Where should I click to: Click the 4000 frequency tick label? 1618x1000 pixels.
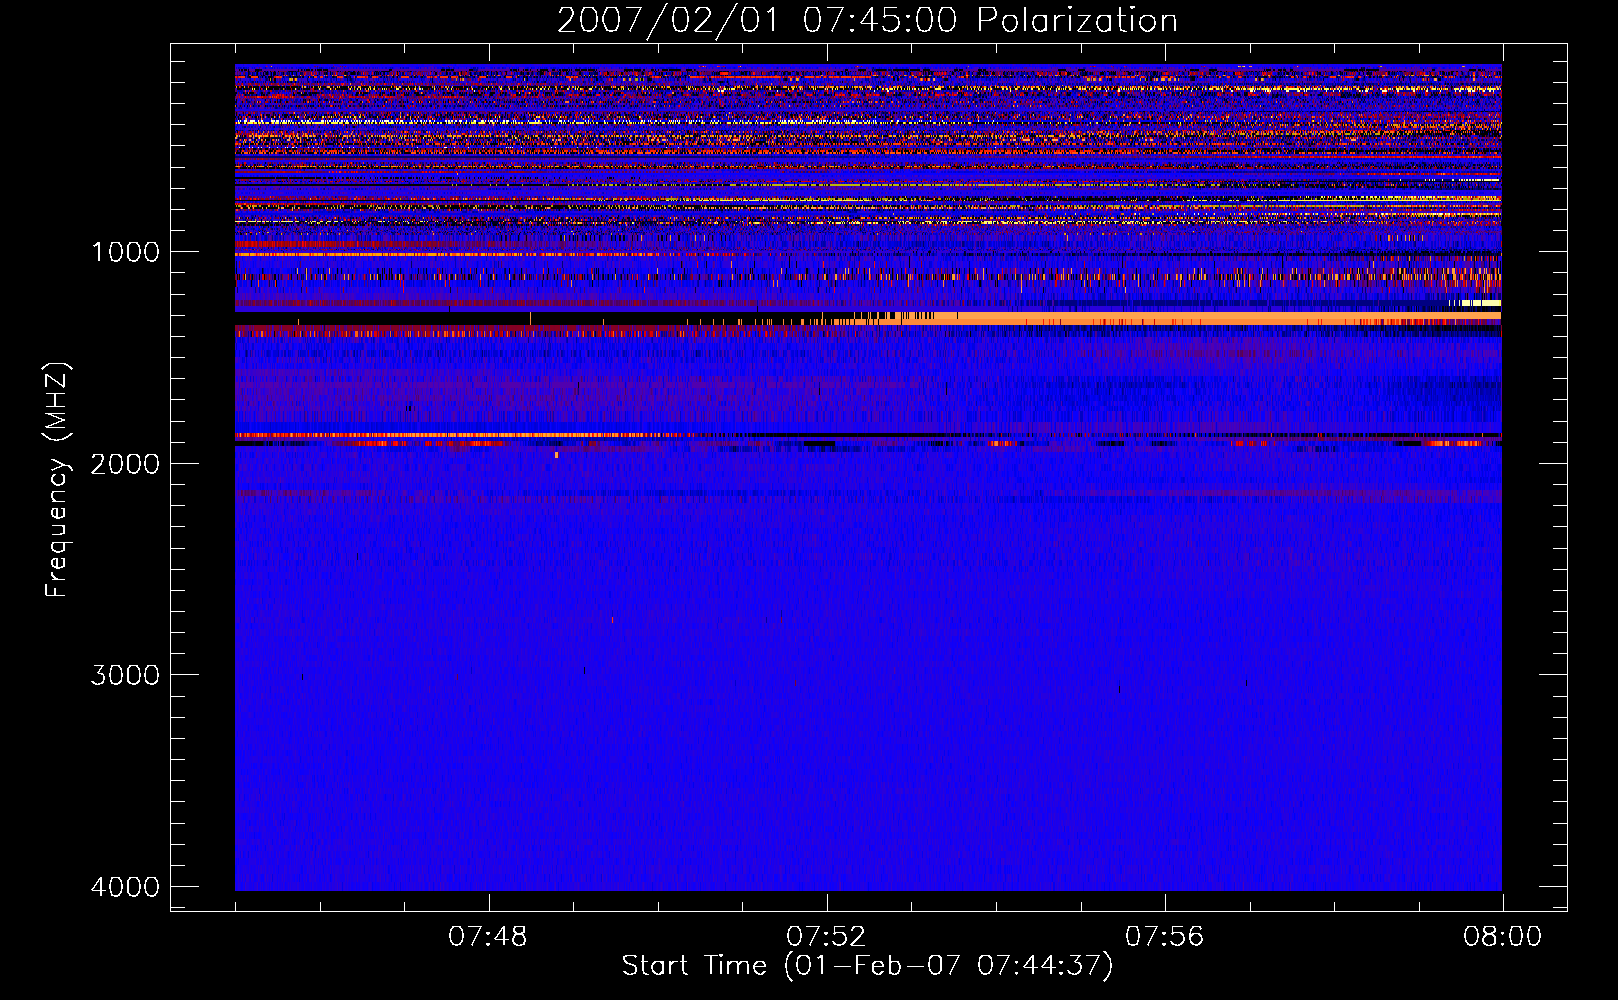pos(125,887)
